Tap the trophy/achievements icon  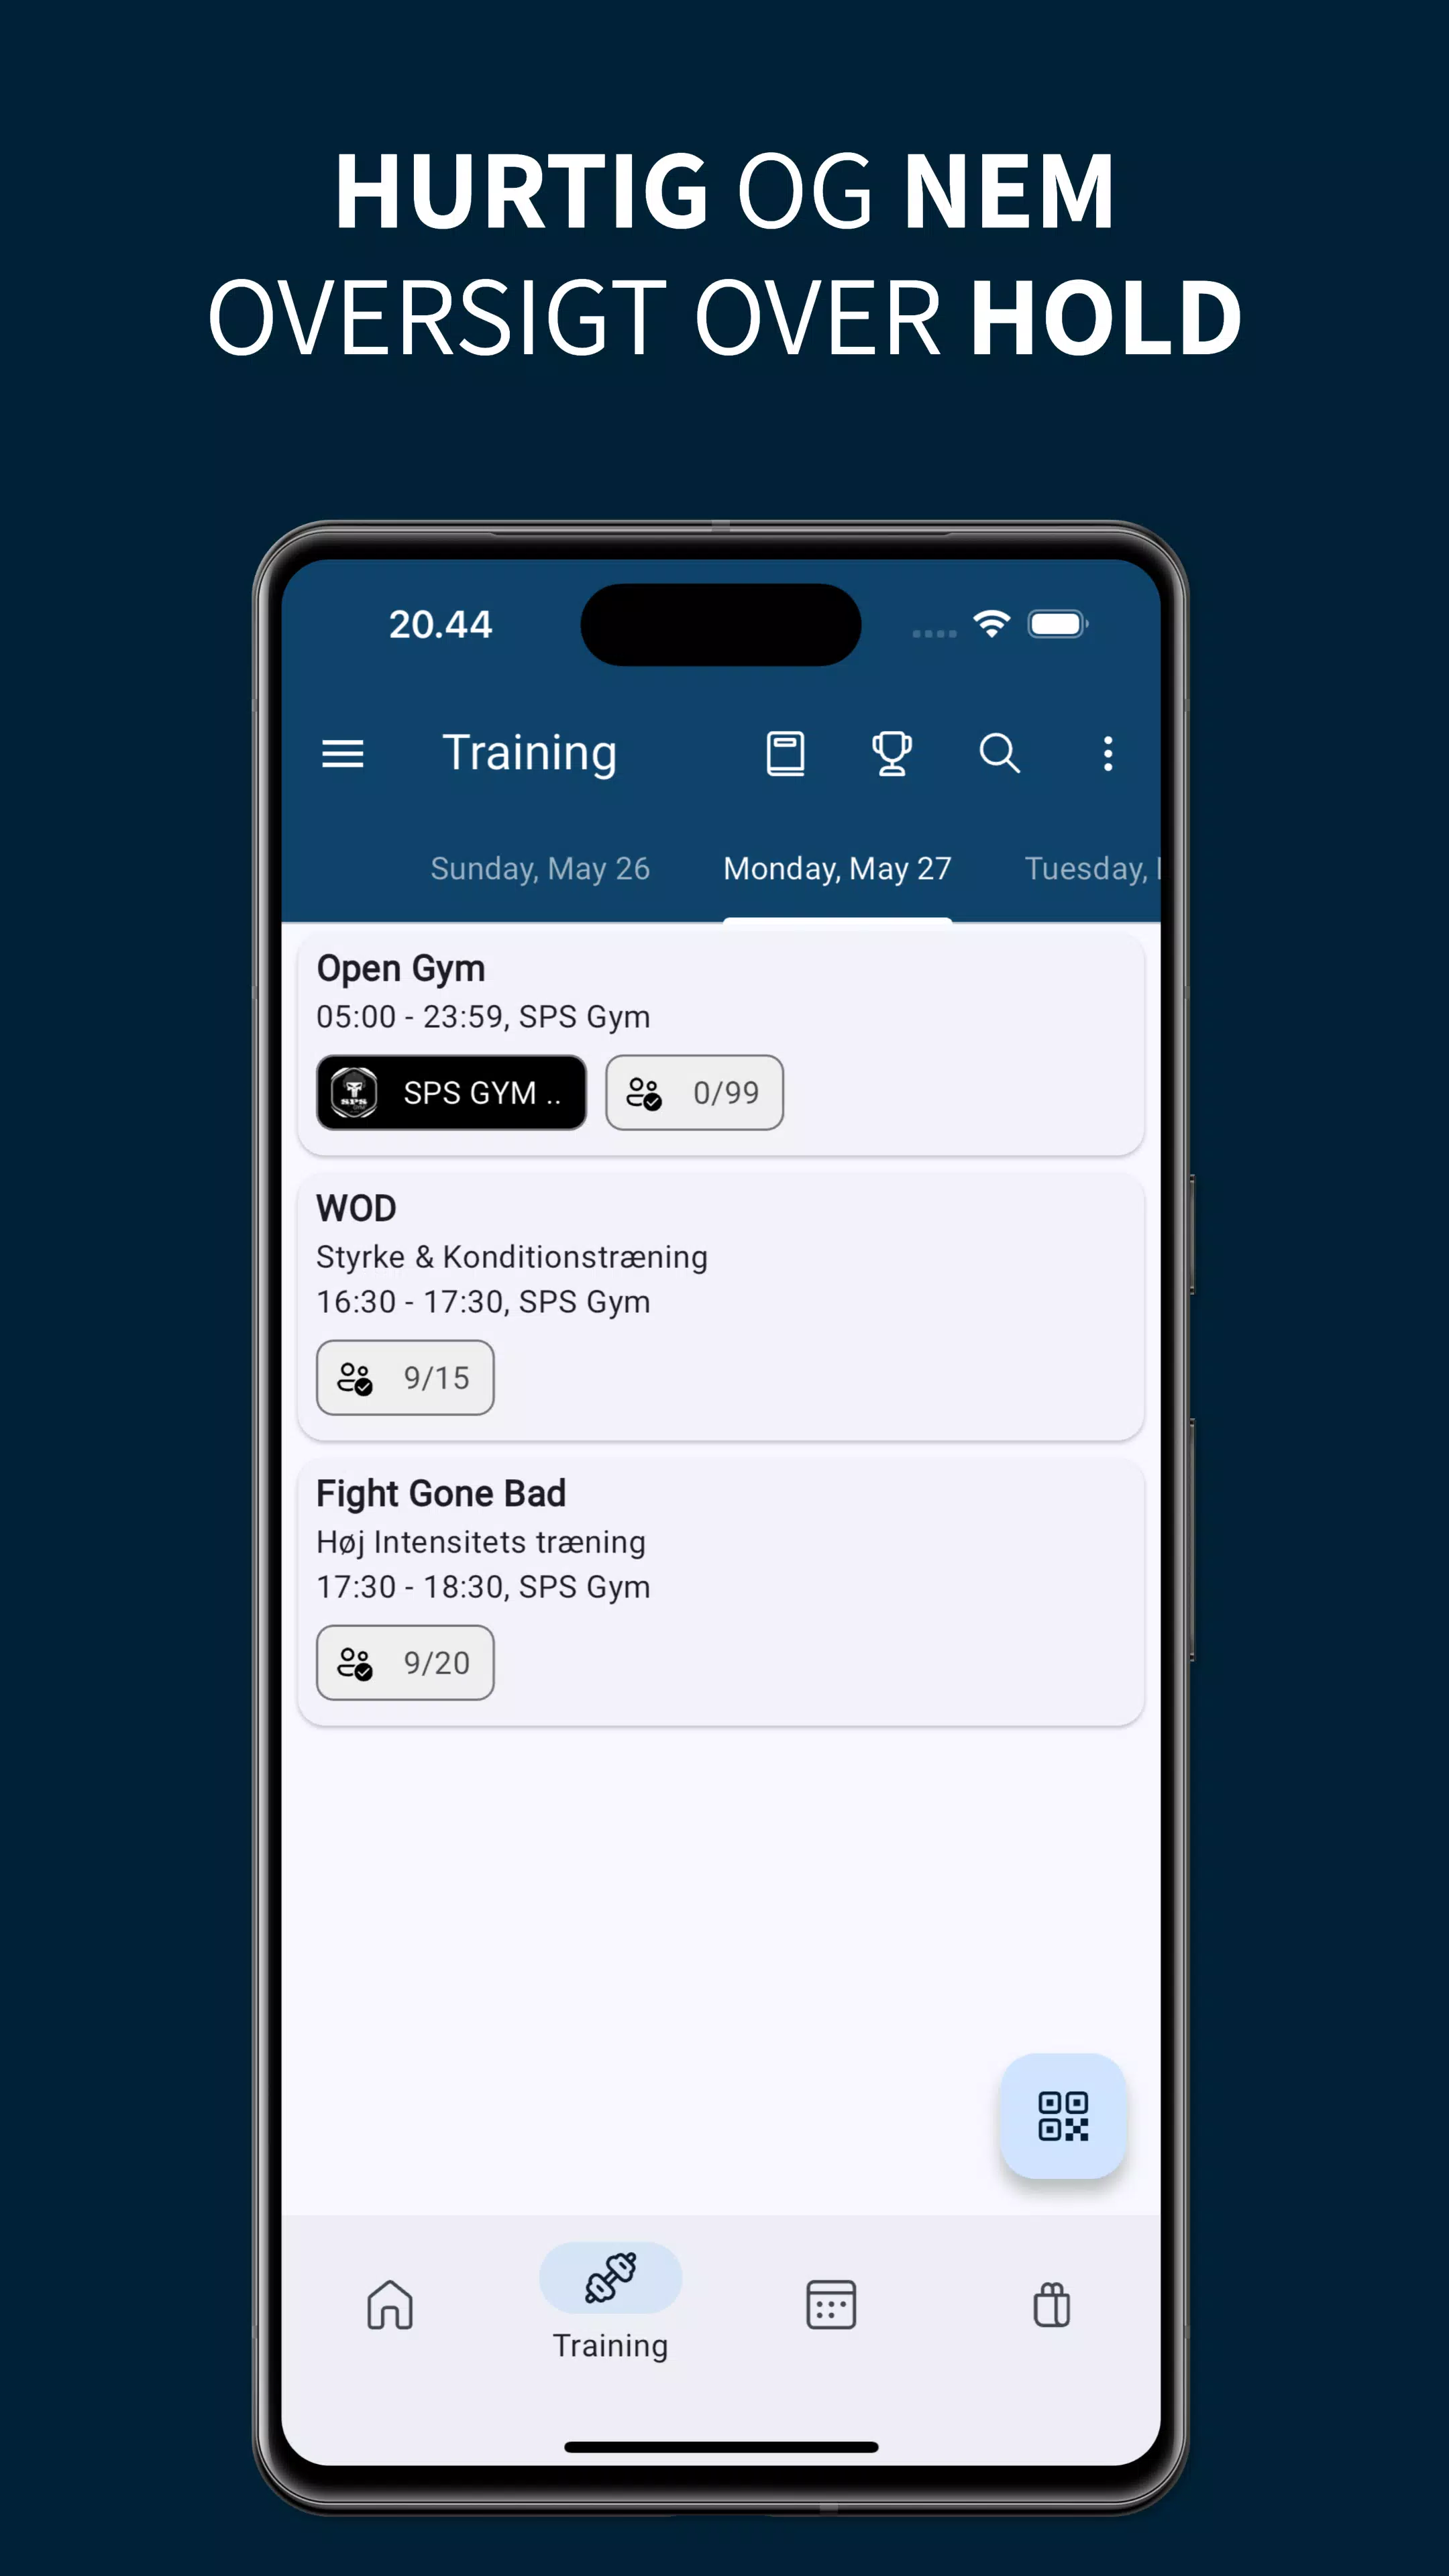click(892, 752)
